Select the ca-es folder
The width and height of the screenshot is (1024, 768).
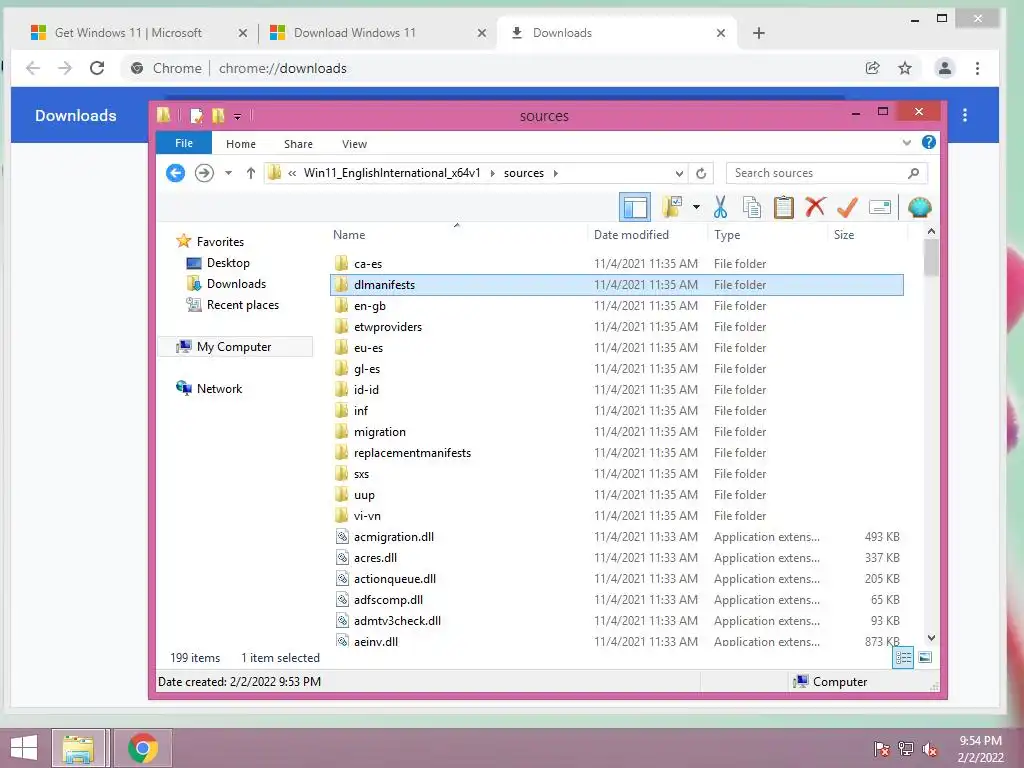tap(617, 264)
